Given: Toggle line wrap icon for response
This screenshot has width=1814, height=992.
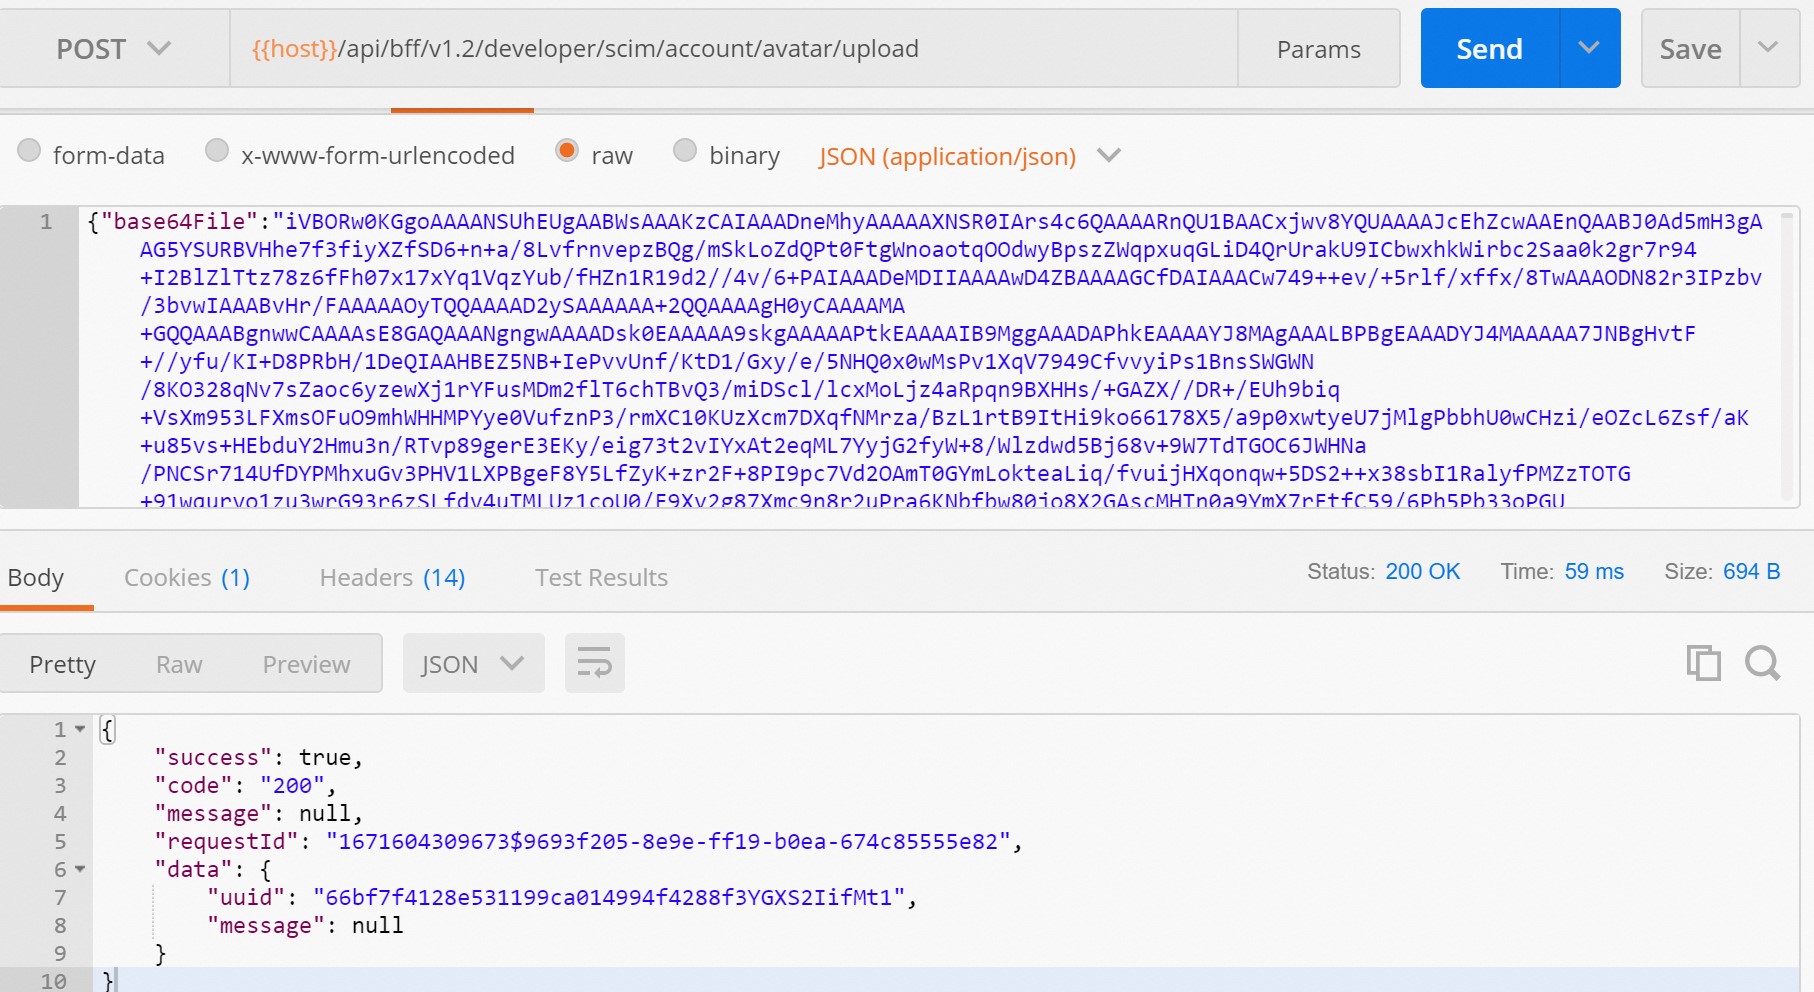Looking at the screenshot, I should tap(594, 663).
